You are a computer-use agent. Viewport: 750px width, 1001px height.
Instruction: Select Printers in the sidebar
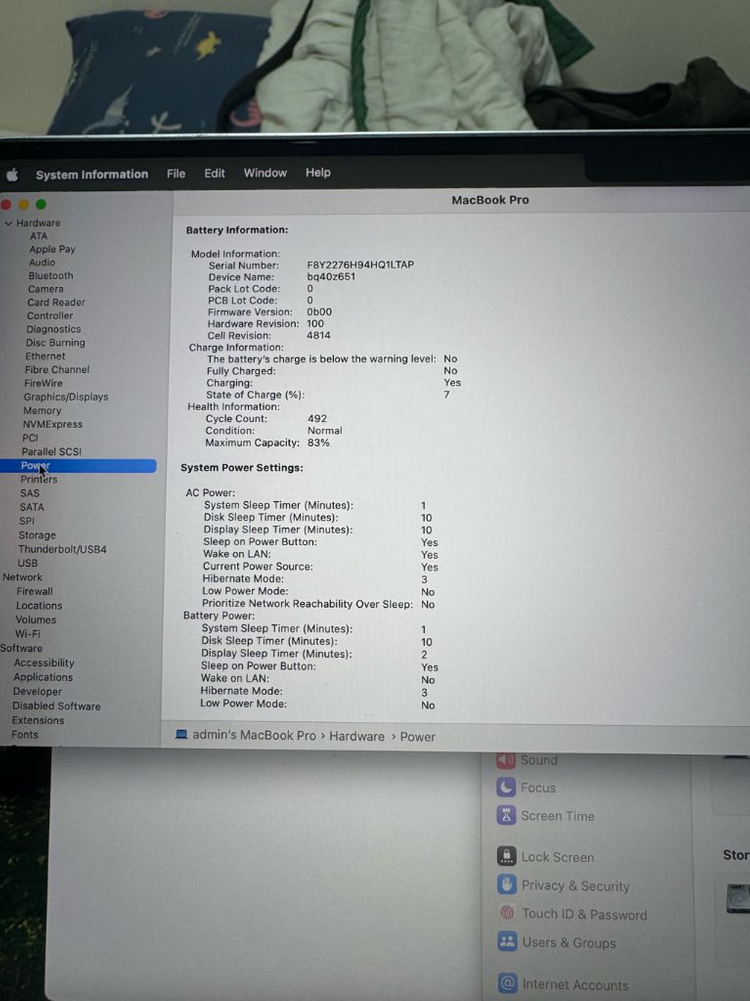[39, 479]
